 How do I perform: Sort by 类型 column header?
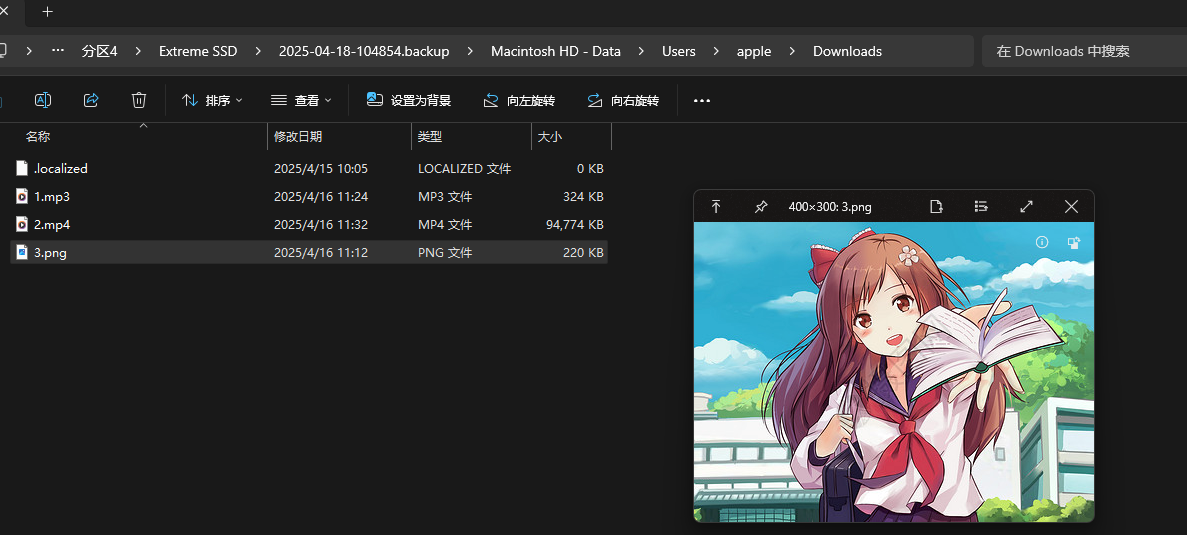coord(430,137)
